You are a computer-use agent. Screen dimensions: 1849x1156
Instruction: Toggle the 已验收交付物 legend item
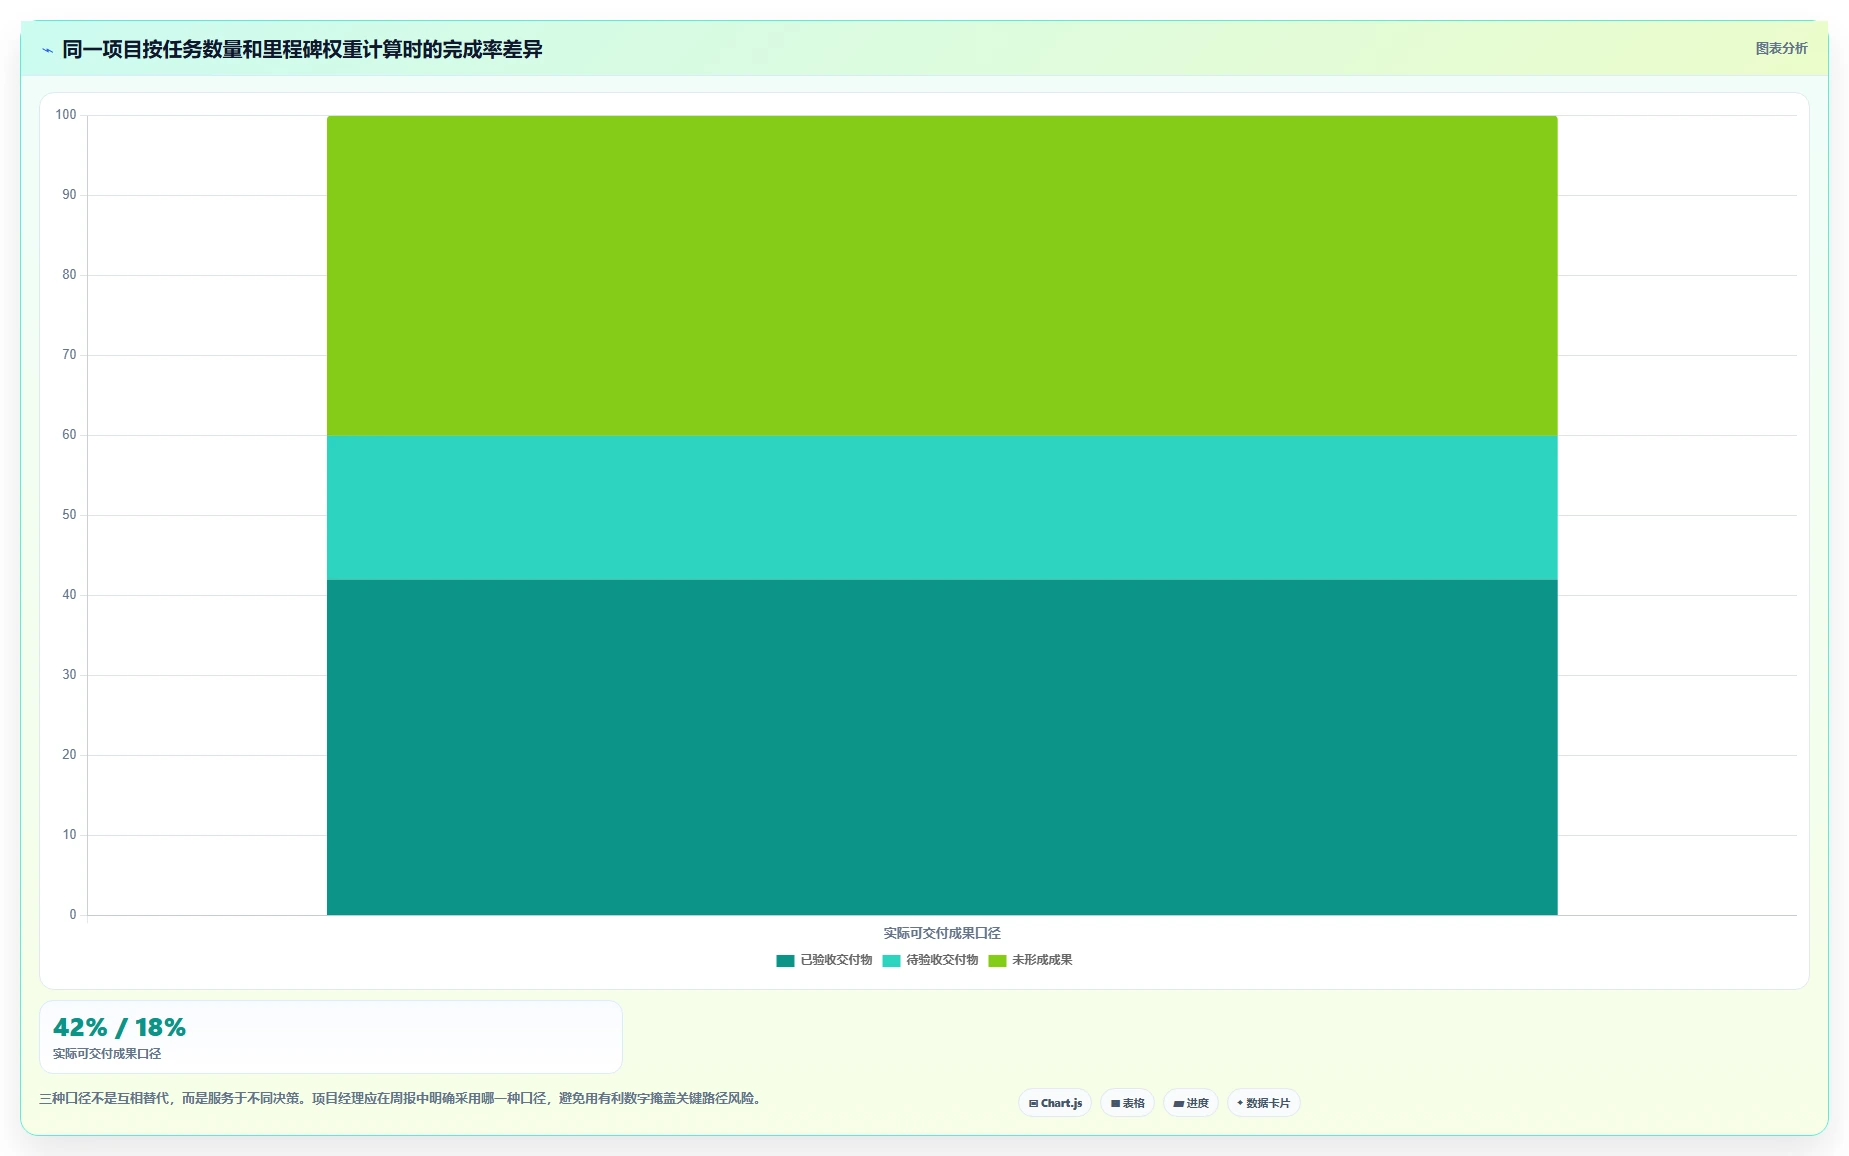coord(824,960)
